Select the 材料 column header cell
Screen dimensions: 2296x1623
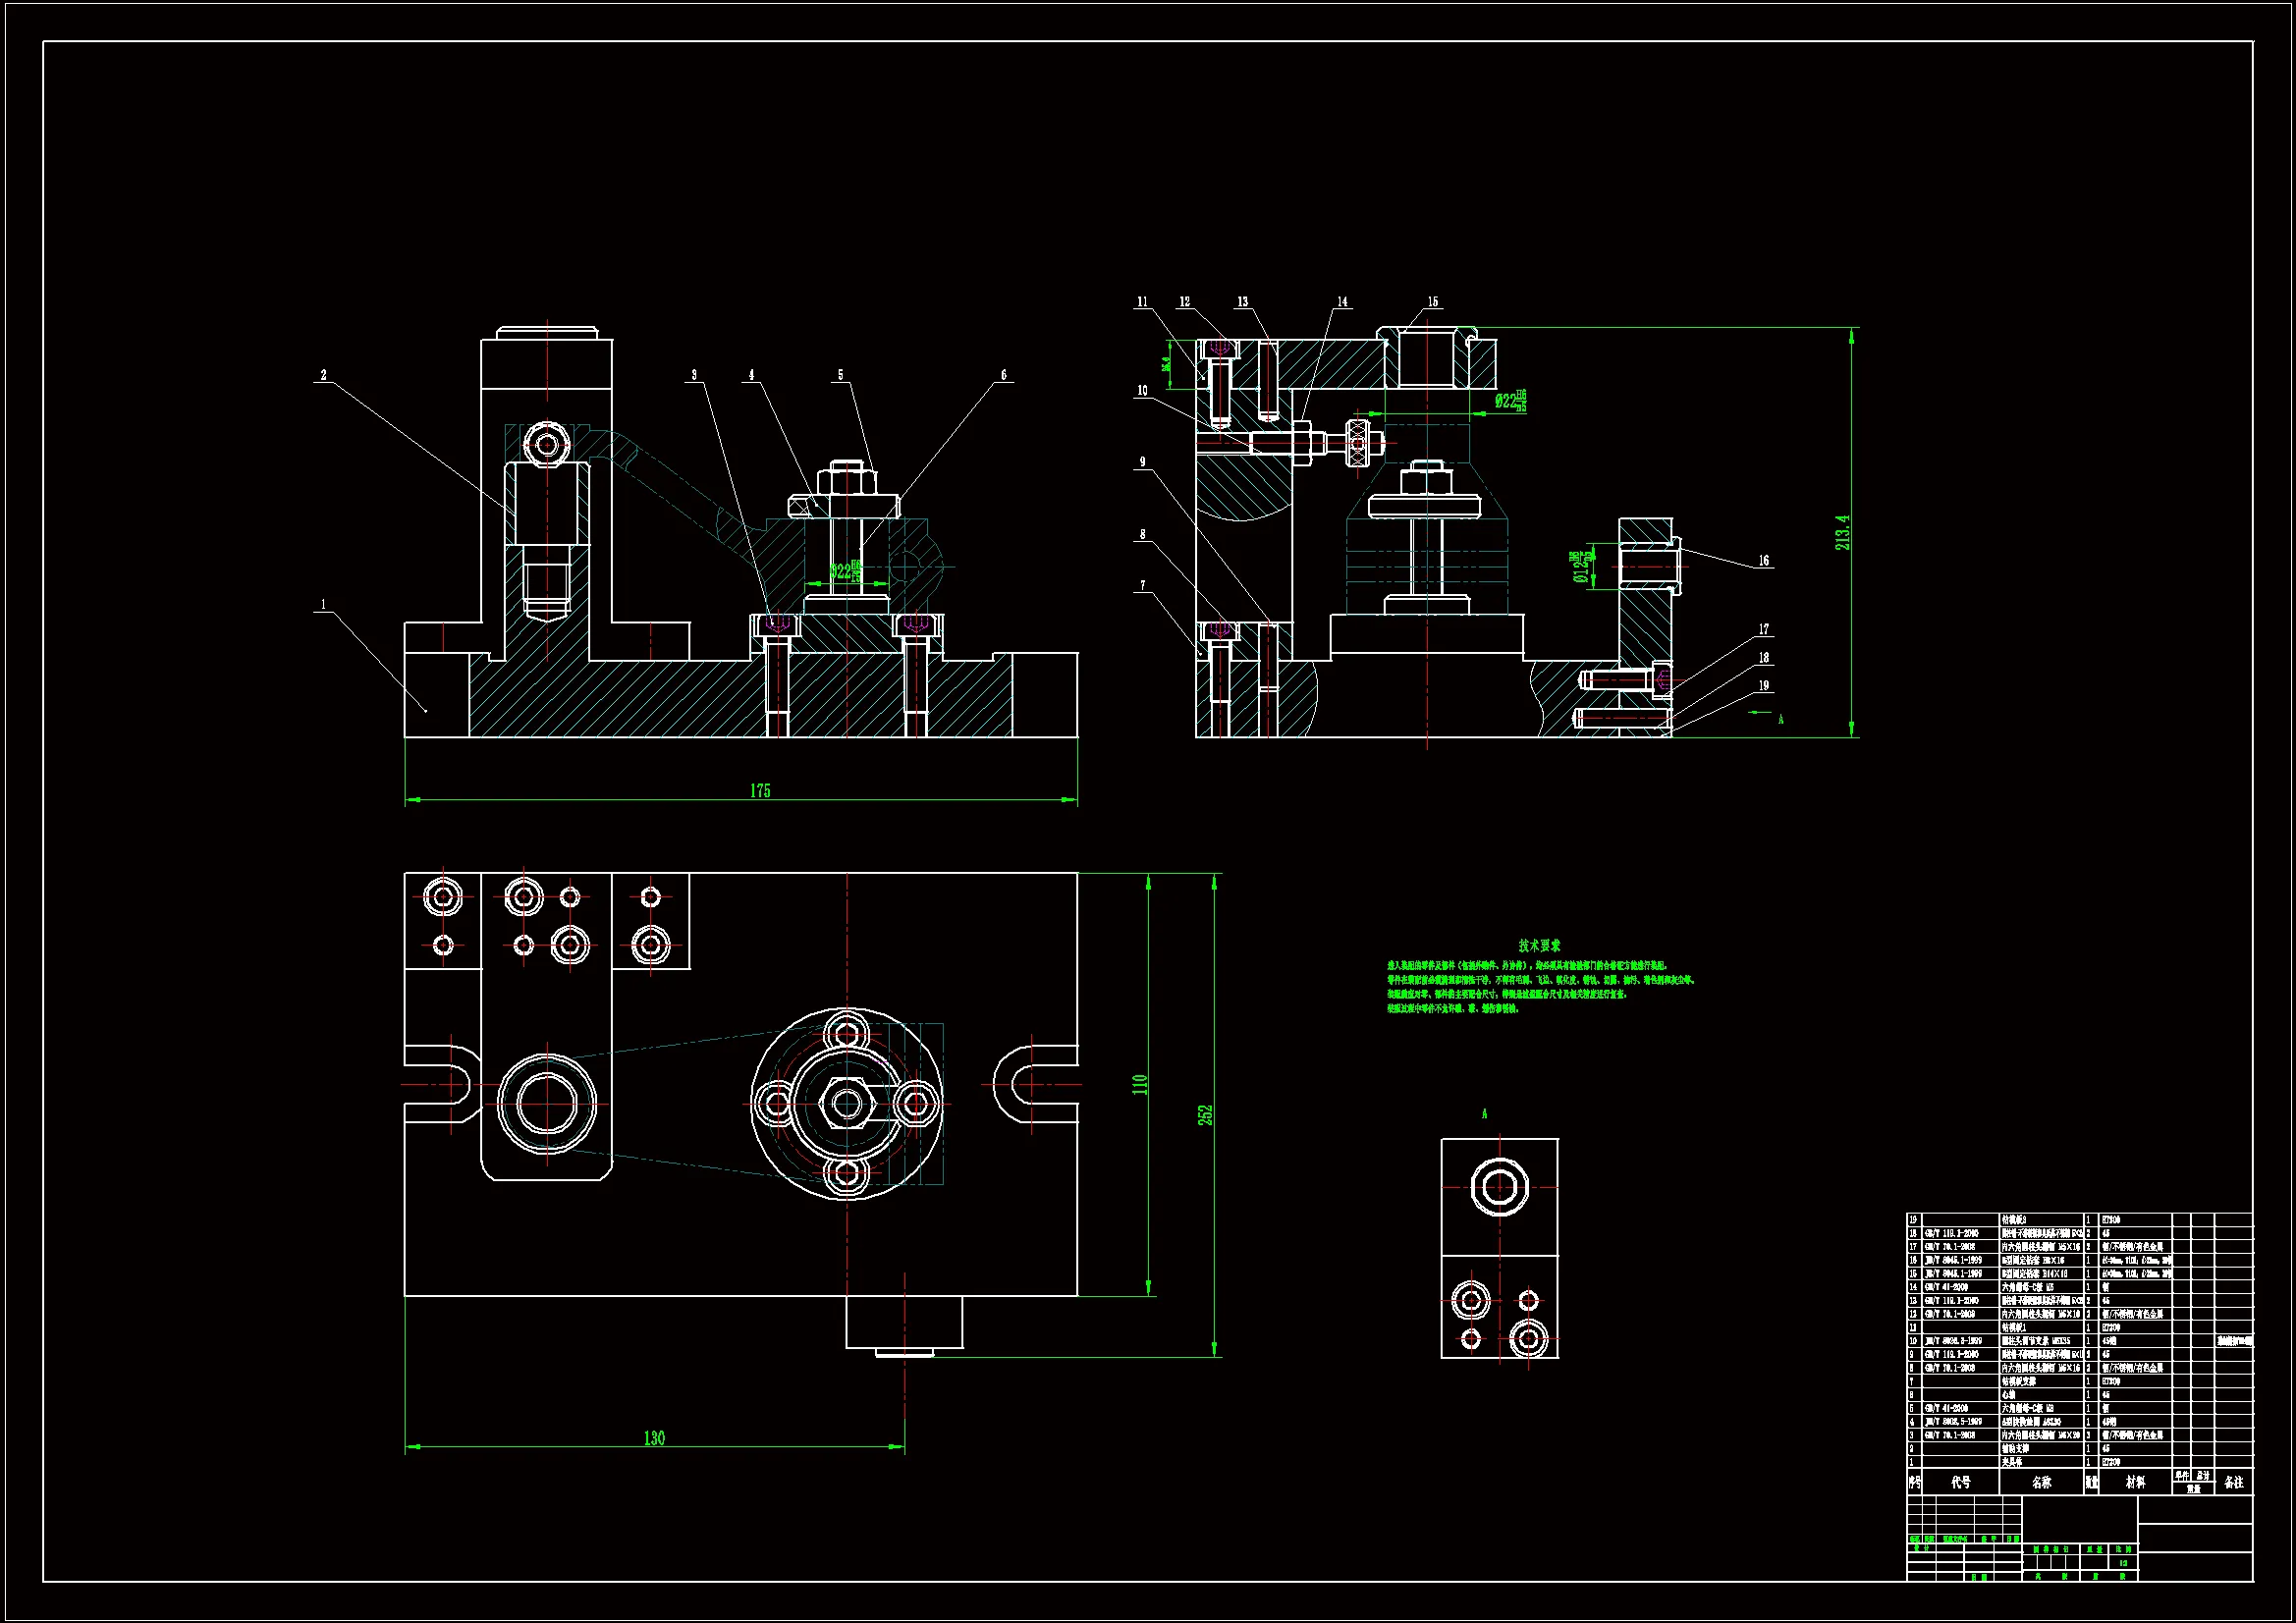click(2135, 1482)
